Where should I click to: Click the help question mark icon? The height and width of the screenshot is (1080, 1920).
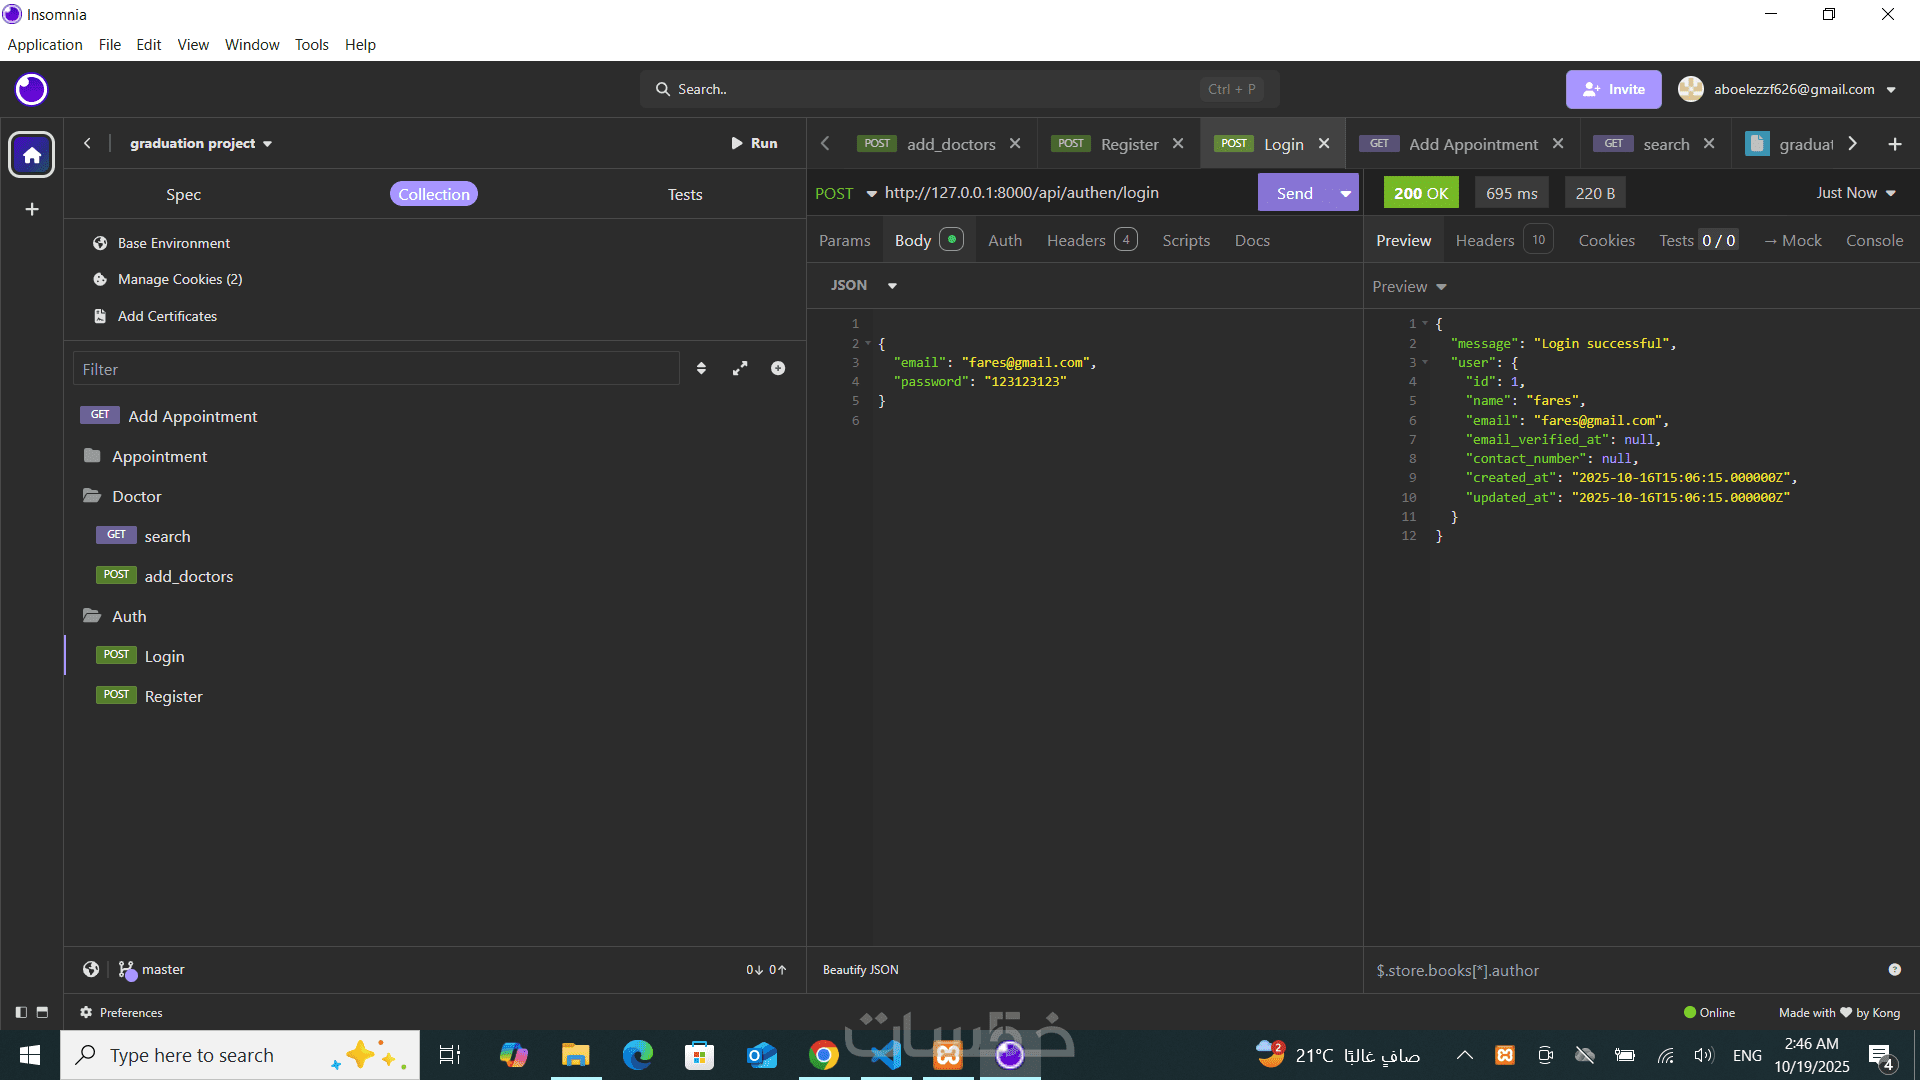(x=1894, y=970)
